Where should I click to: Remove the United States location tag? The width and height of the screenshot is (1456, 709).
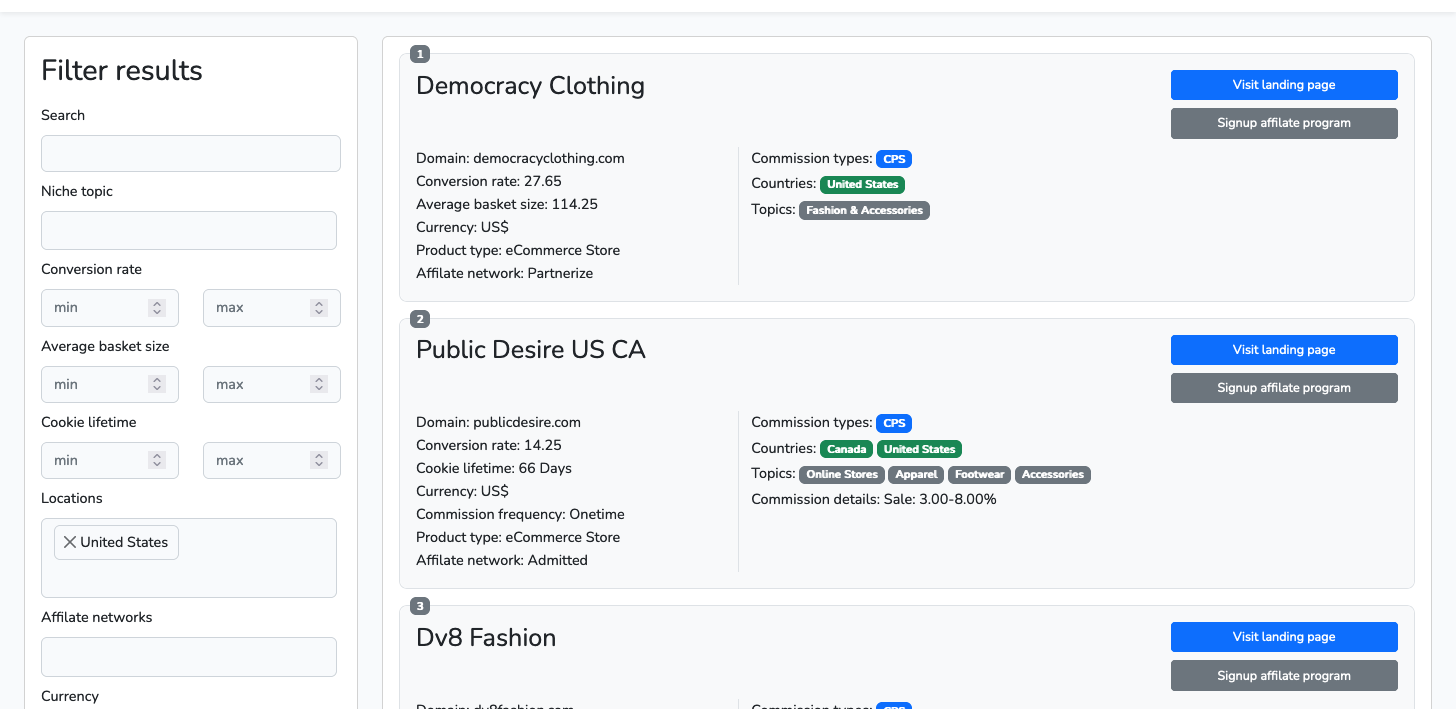tap(69, 542)
